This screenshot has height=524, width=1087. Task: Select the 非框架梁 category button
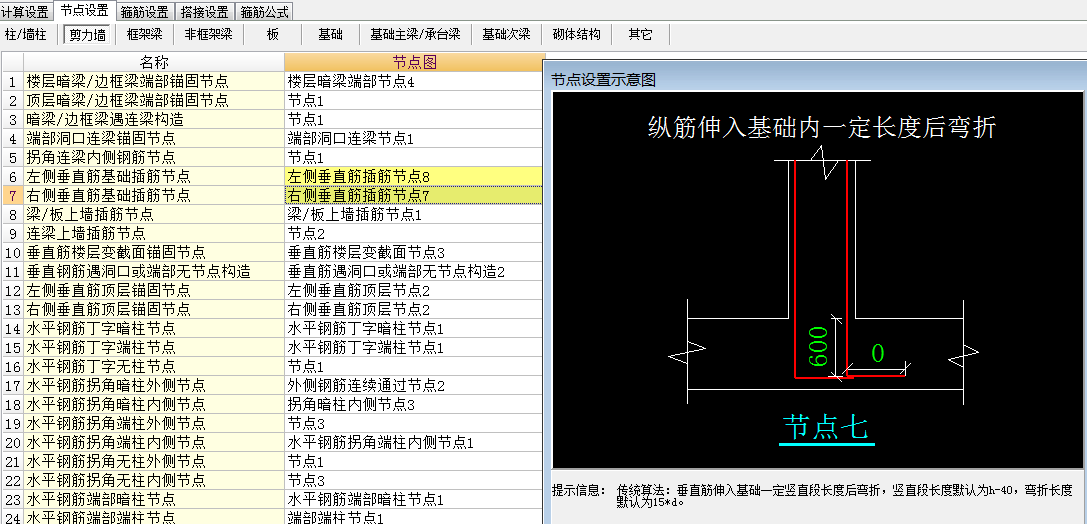[209, 34]
